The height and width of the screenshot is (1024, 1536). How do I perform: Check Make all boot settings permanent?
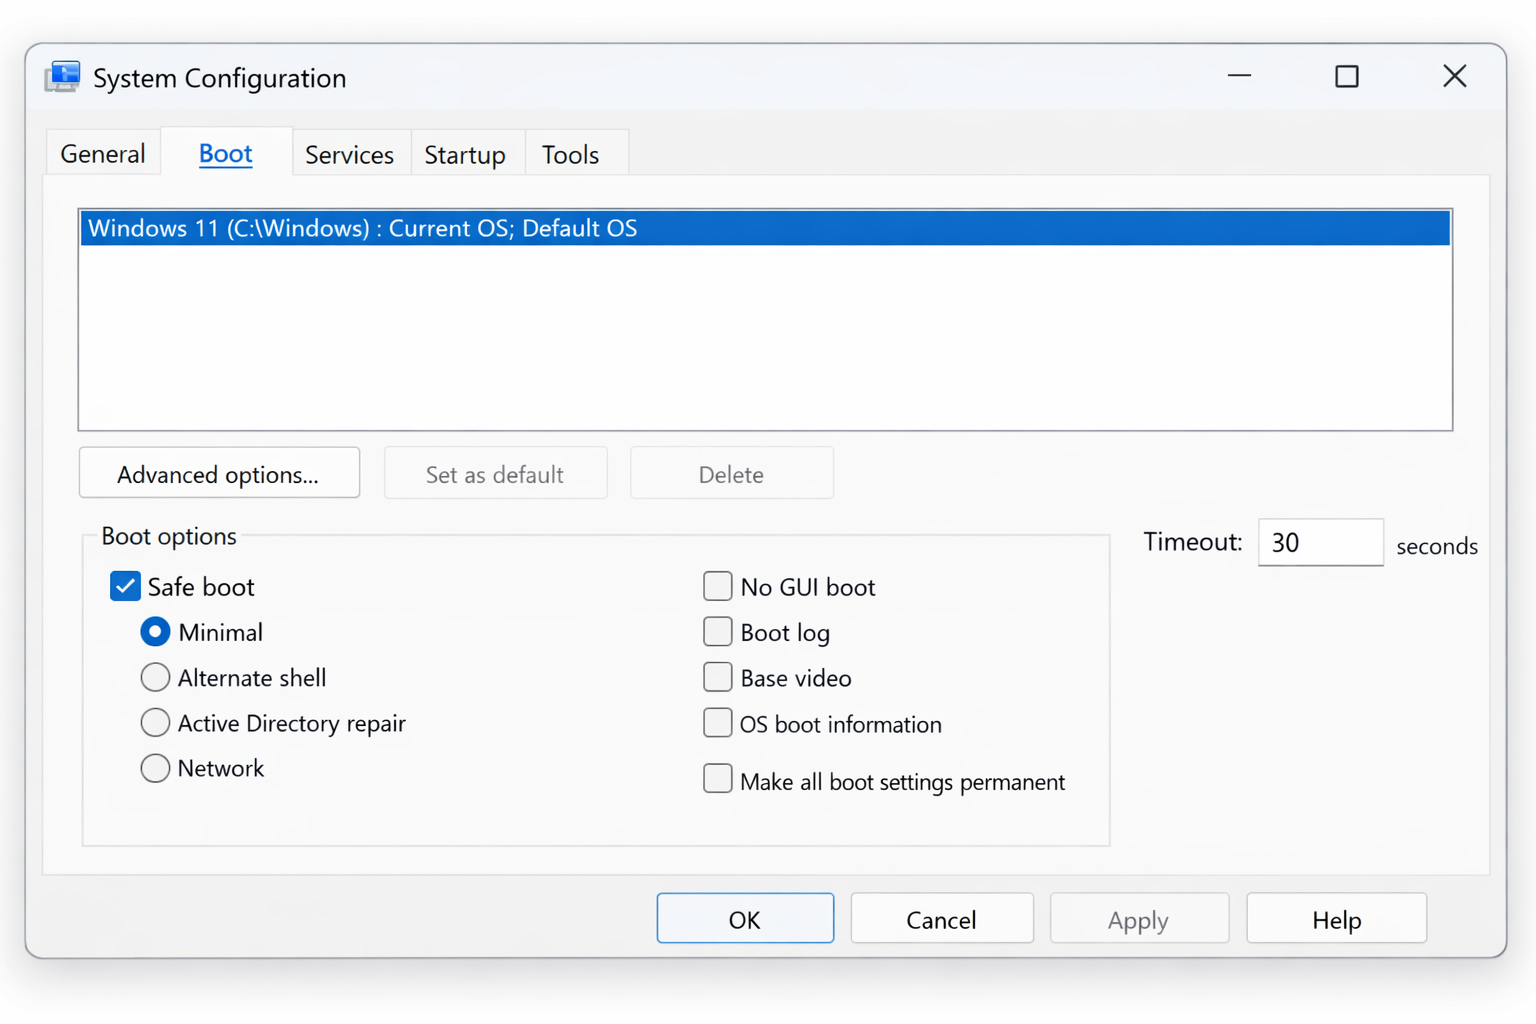tap(717, 779)
